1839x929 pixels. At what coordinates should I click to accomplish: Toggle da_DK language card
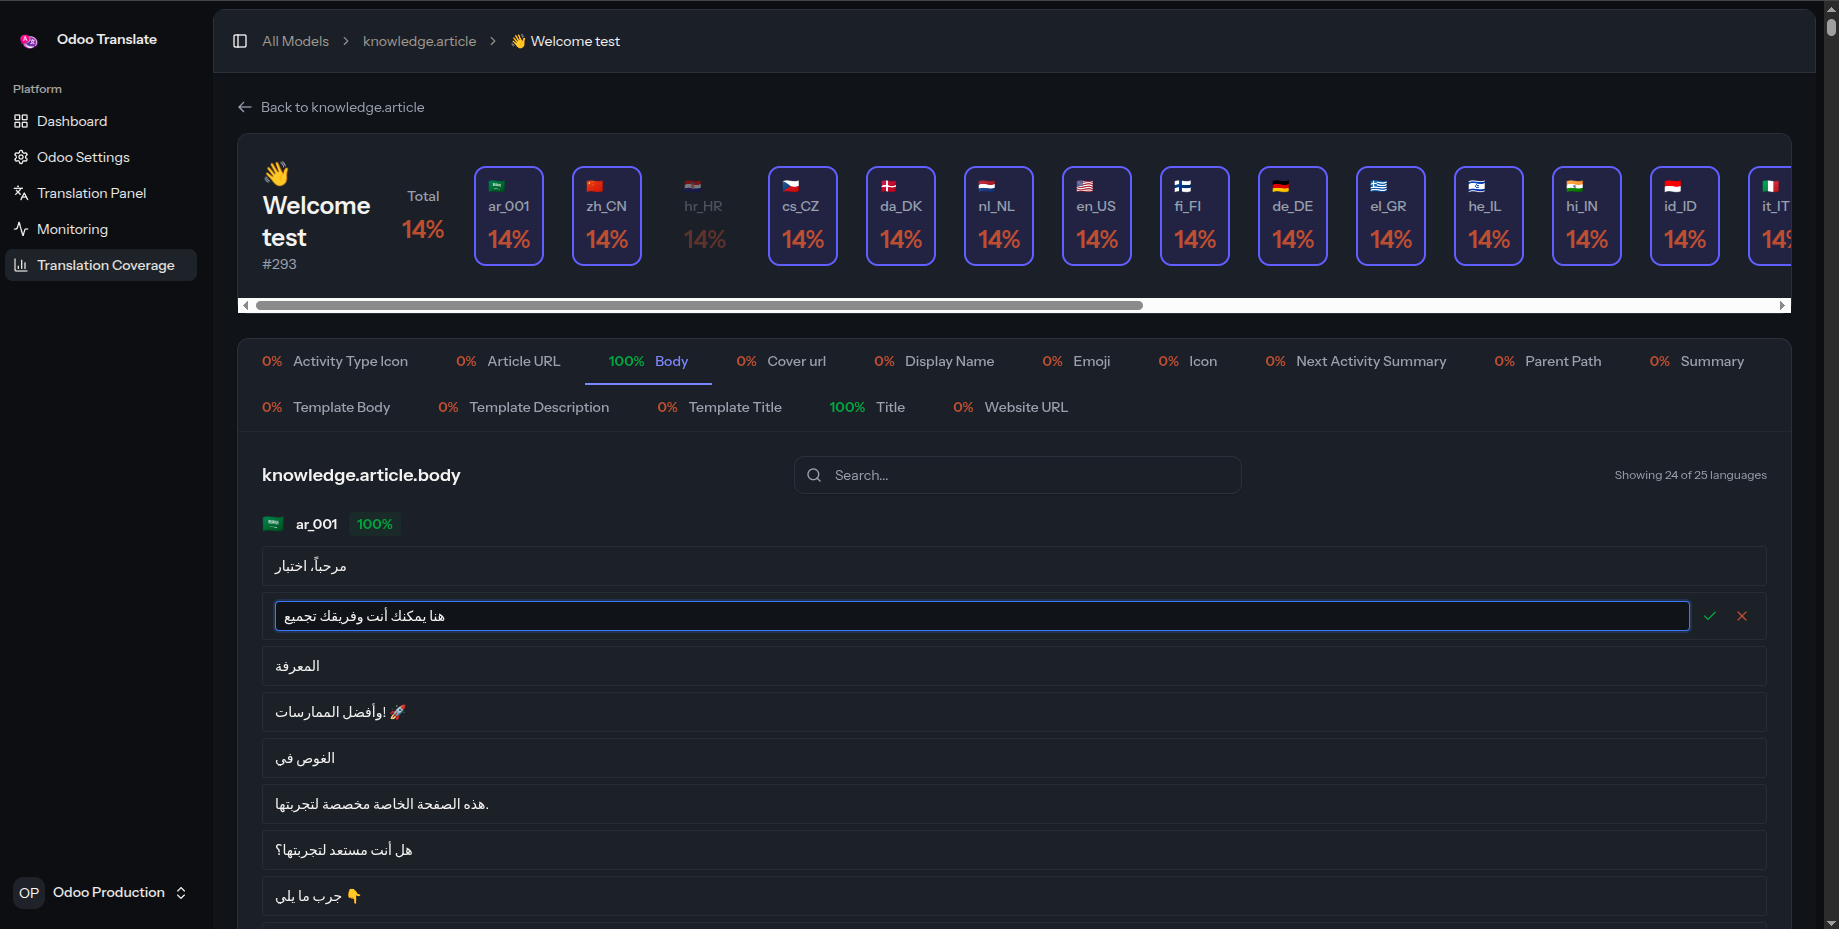pos(901,216)
